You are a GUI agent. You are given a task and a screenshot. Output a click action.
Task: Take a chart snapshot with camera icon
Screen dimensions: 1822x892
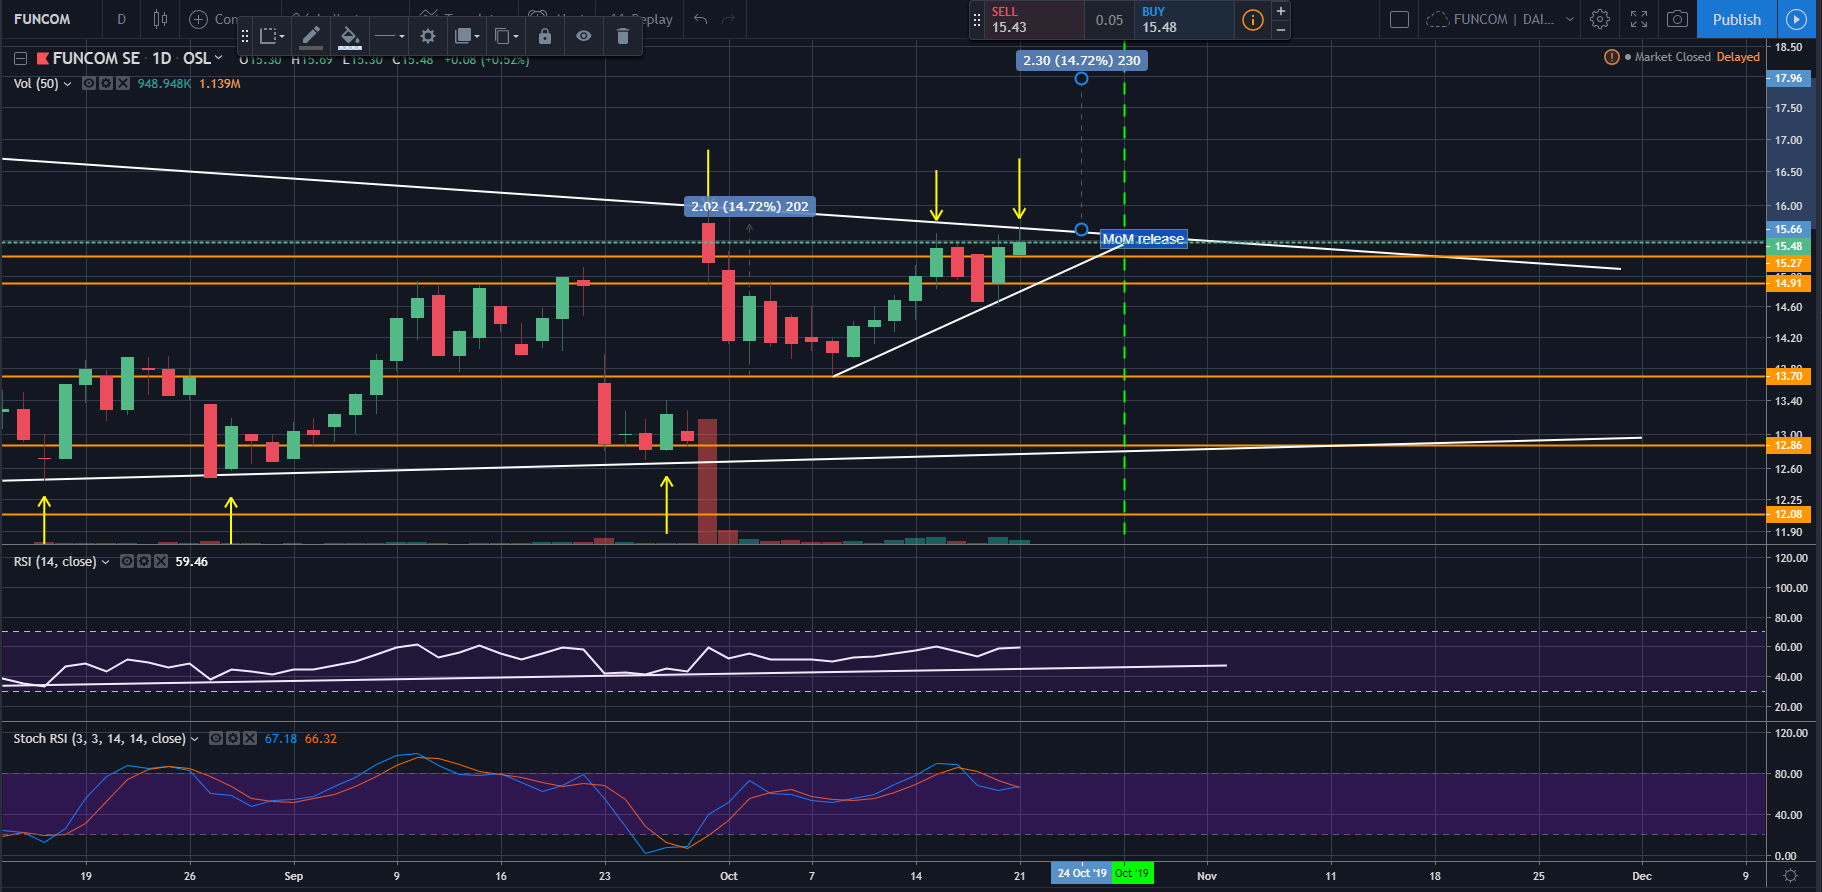tap(1678, 19)
